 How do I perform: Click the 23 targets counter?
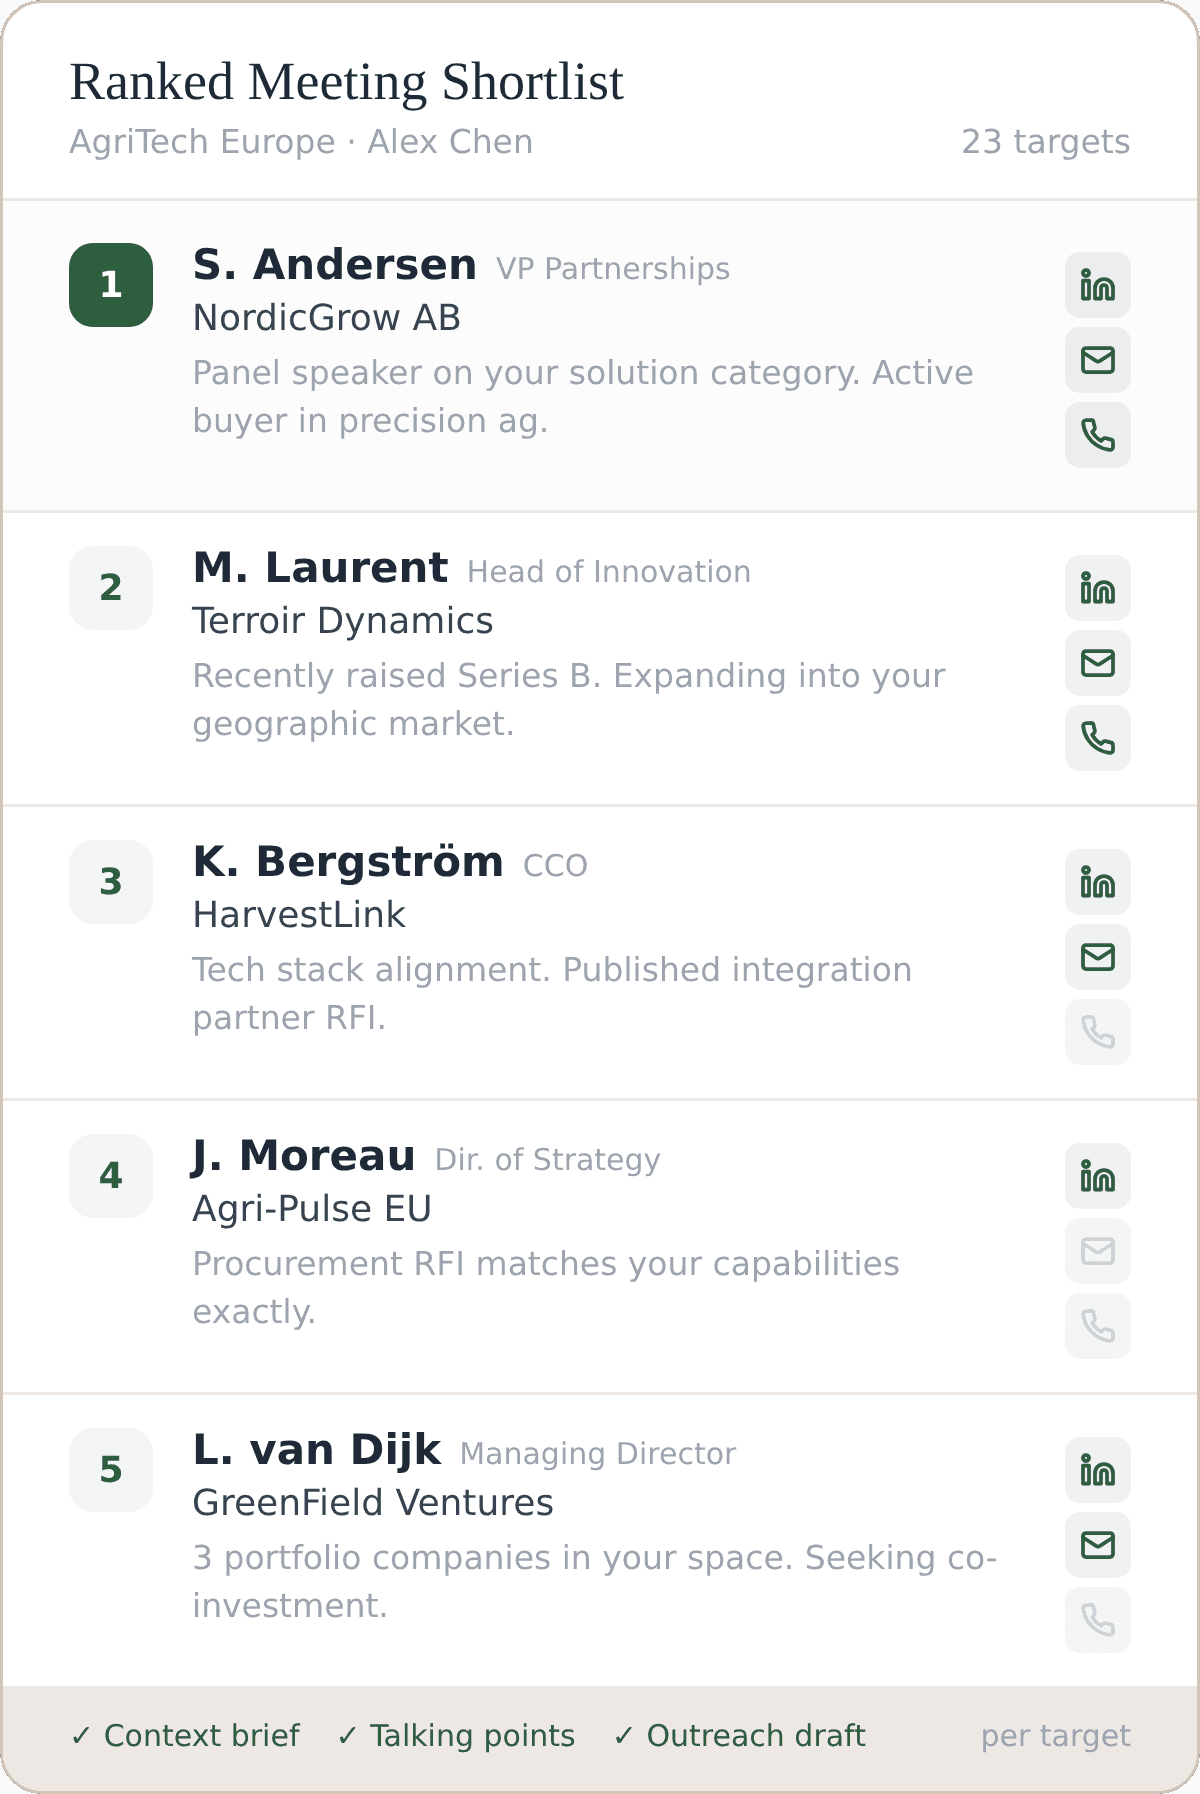(1044, 142)
